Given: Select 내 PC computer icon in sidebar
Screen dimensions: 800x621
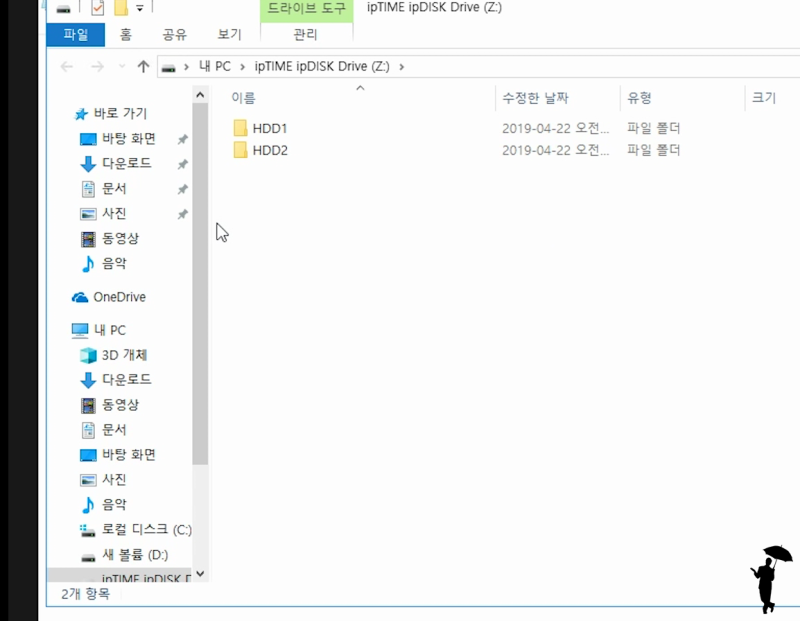Looking at the screenshot, I should tap(80, 331).
